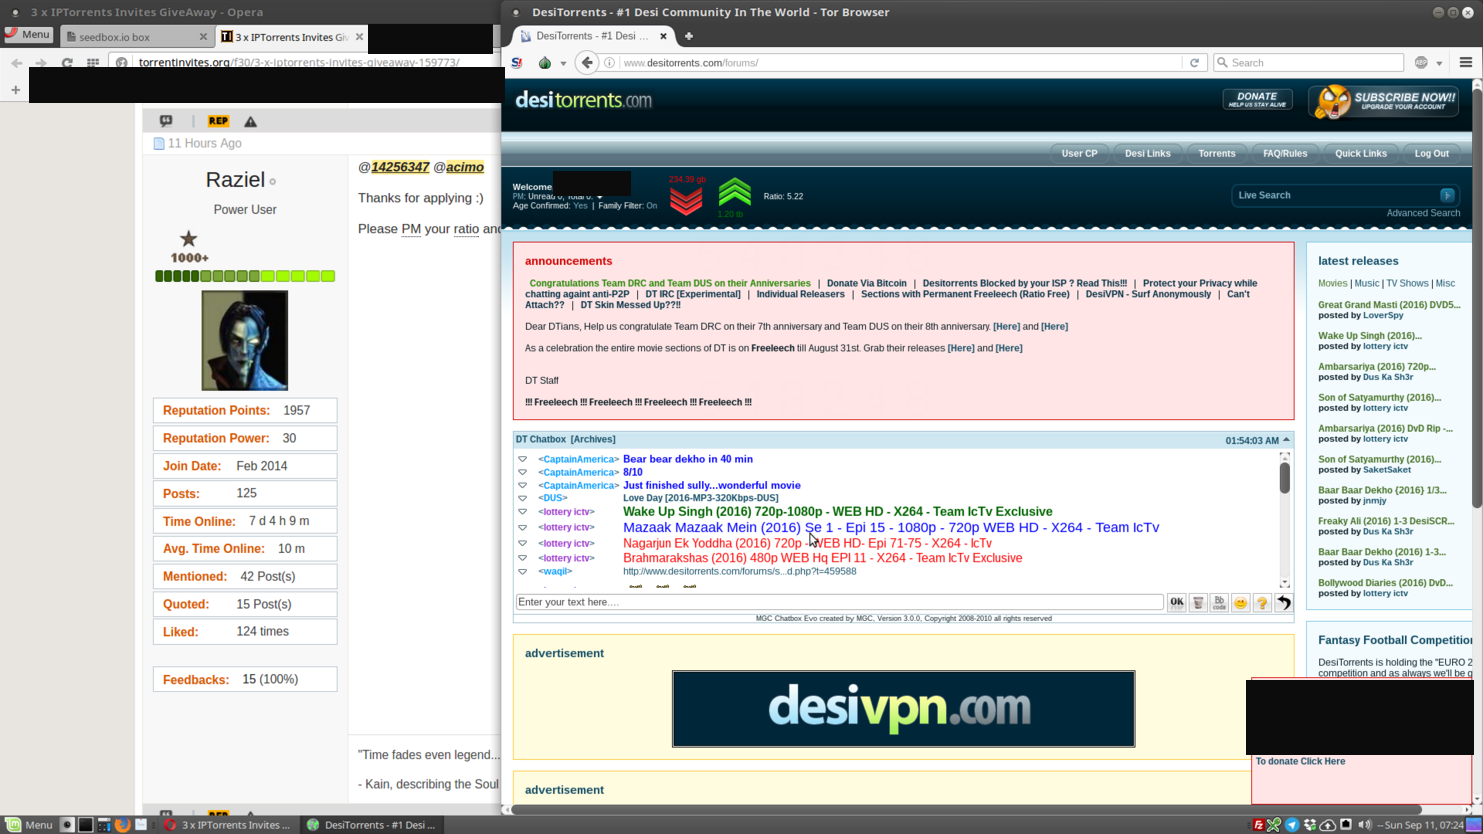This screenshot has height=834, width=1483.
Task: Open FileZilla from the system tray
Action: (x=1258, y=825)
